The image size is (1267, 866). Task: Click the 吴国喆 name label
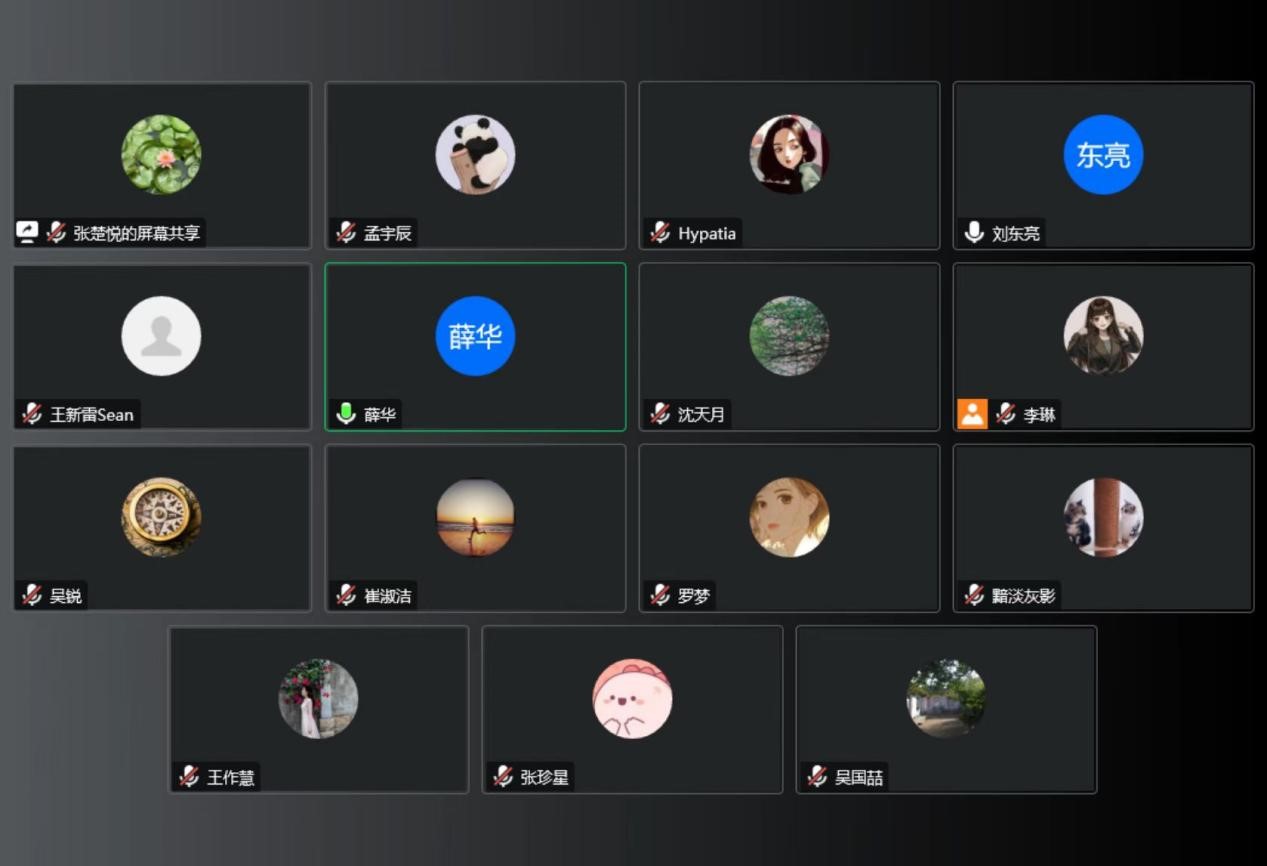pos(859,777)
